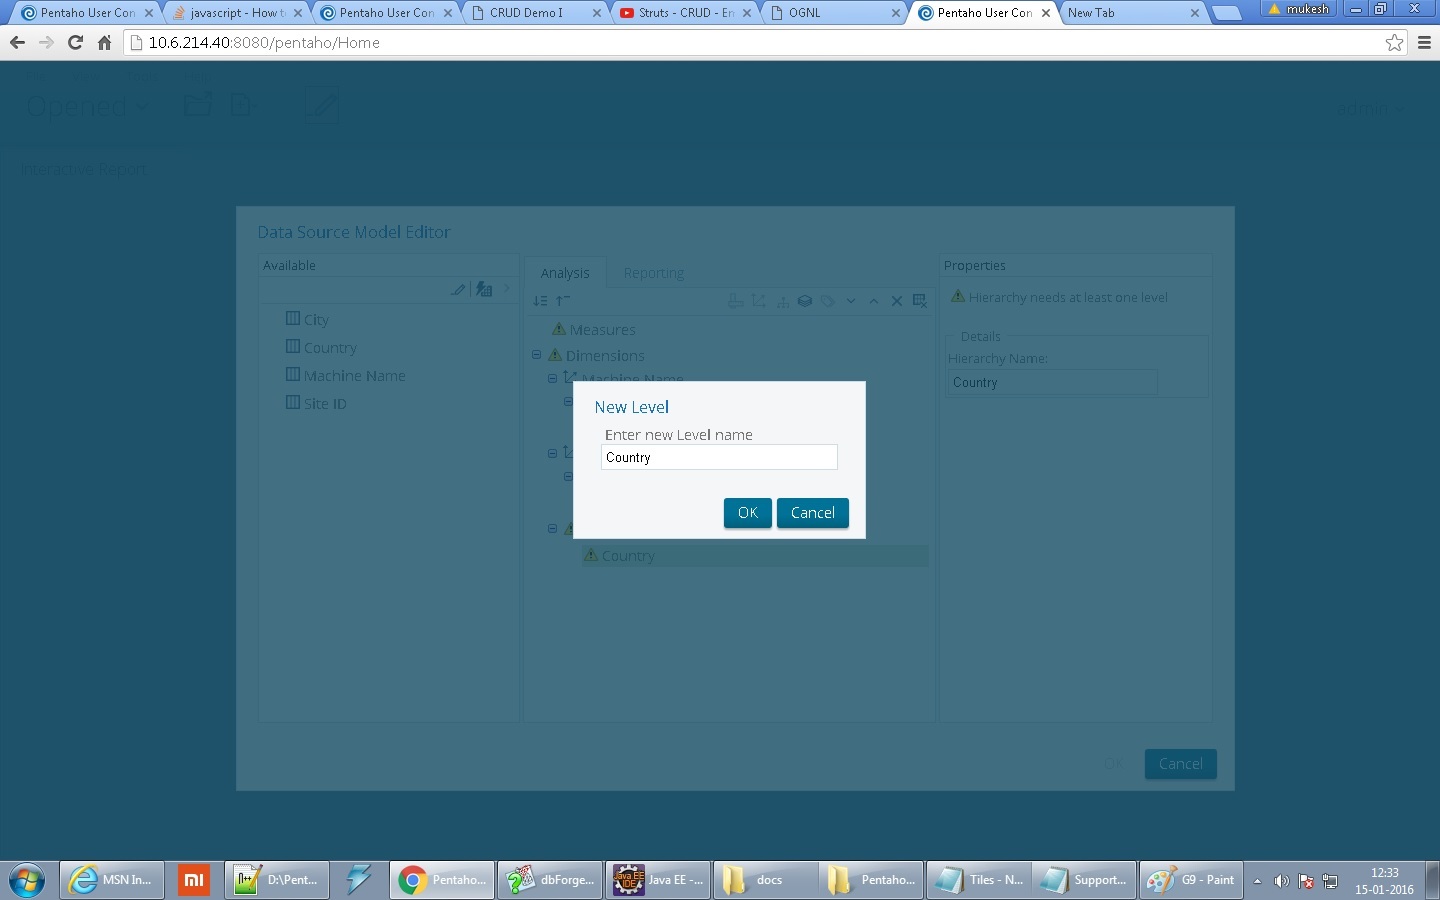Click Cancel in Data Source Model Editor
The image size is (1440, 900).
click(x=1180, y=764)
